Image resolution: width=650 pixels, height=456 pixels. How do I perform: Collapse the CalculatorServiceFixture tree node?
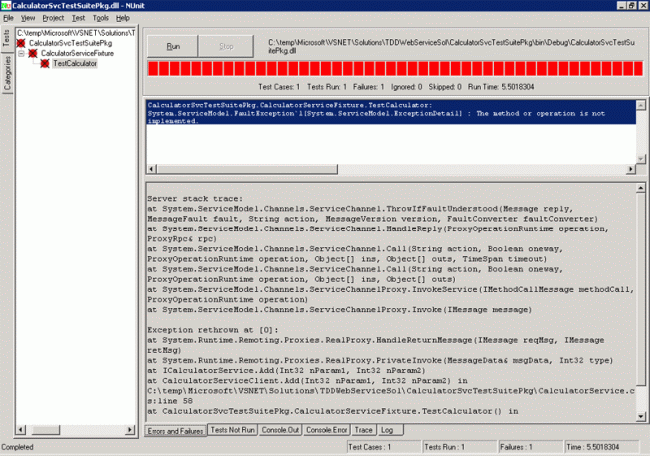pyautogui.click(x=21, y=53)
